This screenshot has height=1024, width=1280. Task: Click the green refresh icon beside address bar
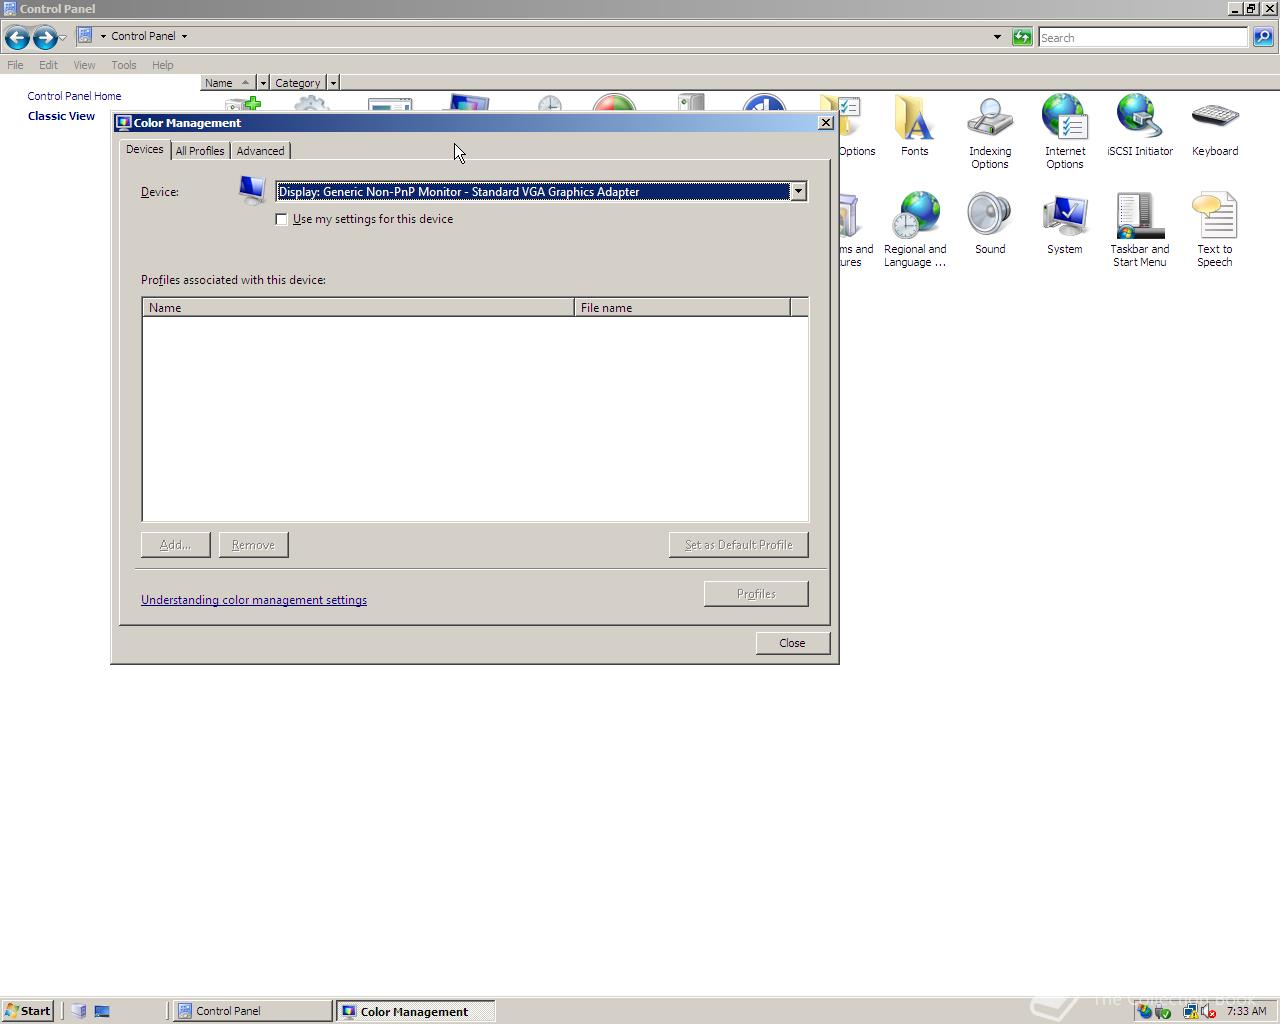click(x=1022, y=37)
